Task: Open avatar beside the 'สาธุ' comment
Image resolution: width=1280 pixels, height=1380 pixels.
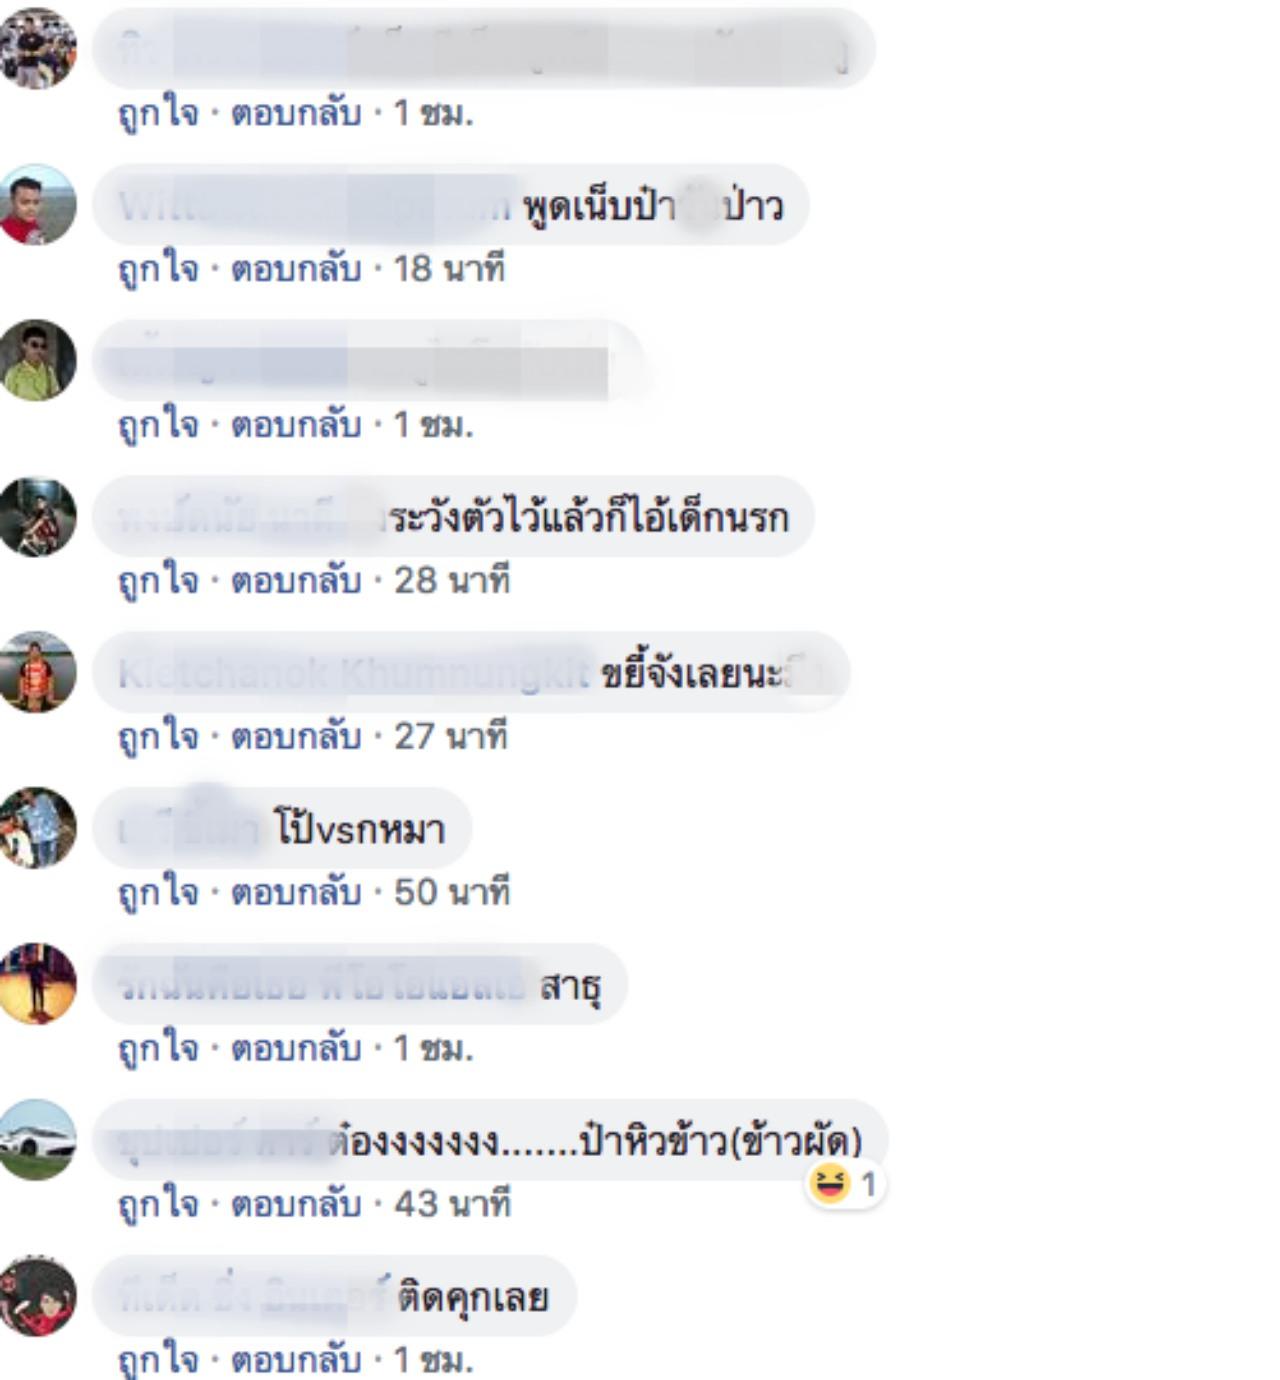Action: click(37, 984)
